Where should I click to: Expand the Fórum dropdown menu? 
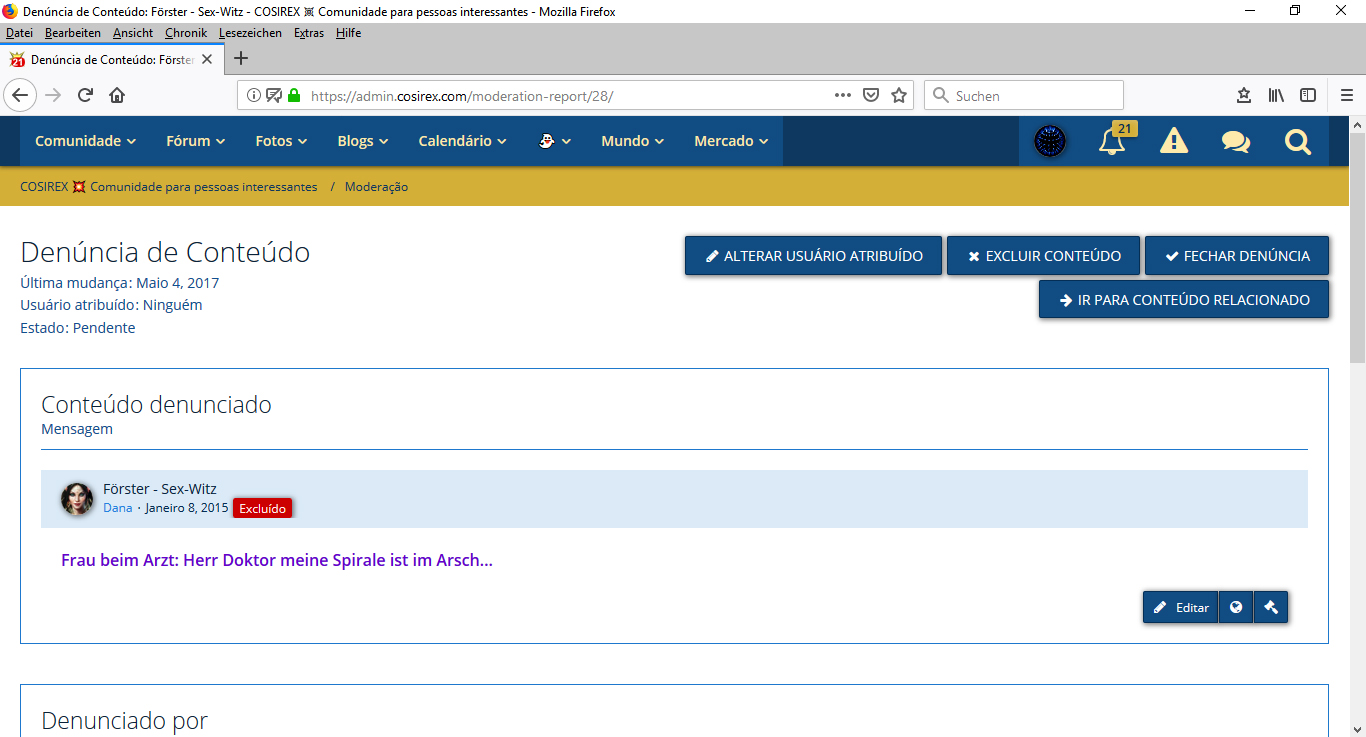[x=195, y=141]
